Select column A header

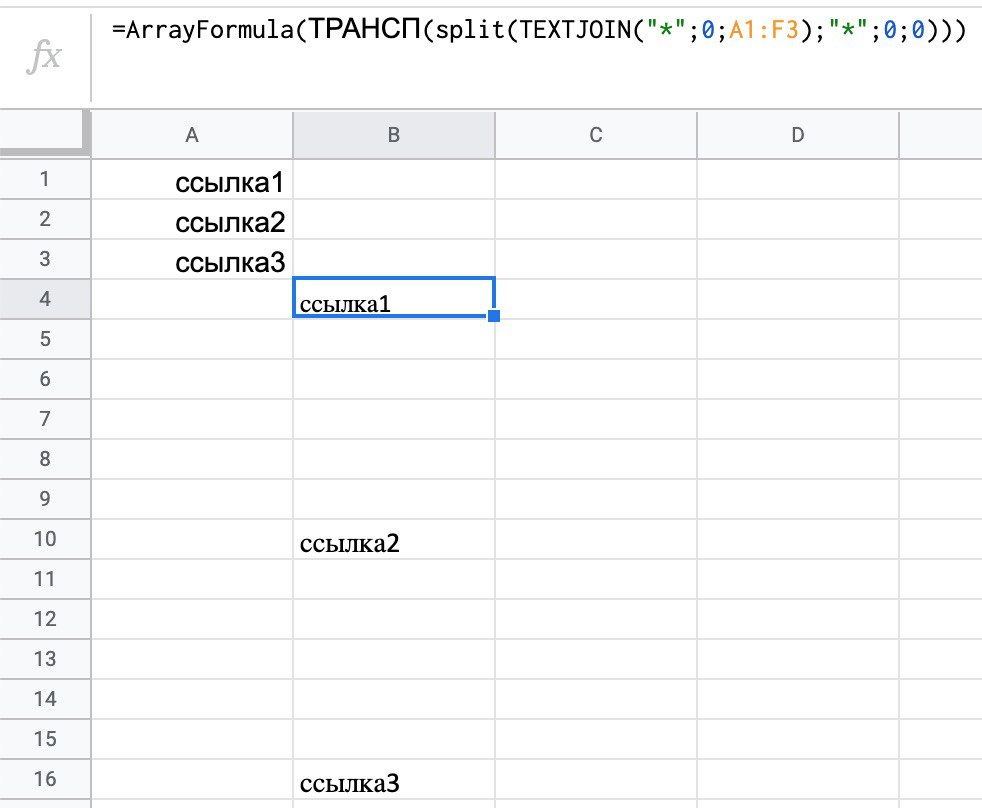[x=192, y=135]
